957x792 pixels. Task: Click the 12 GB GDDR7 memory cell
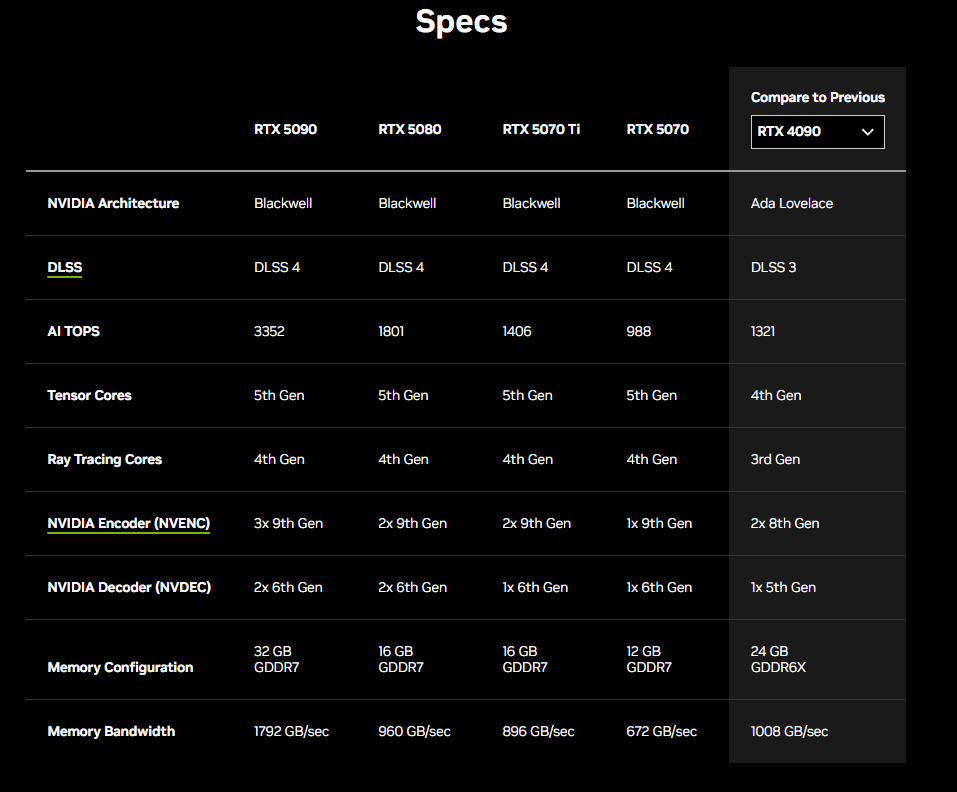[x=649, y=660]
